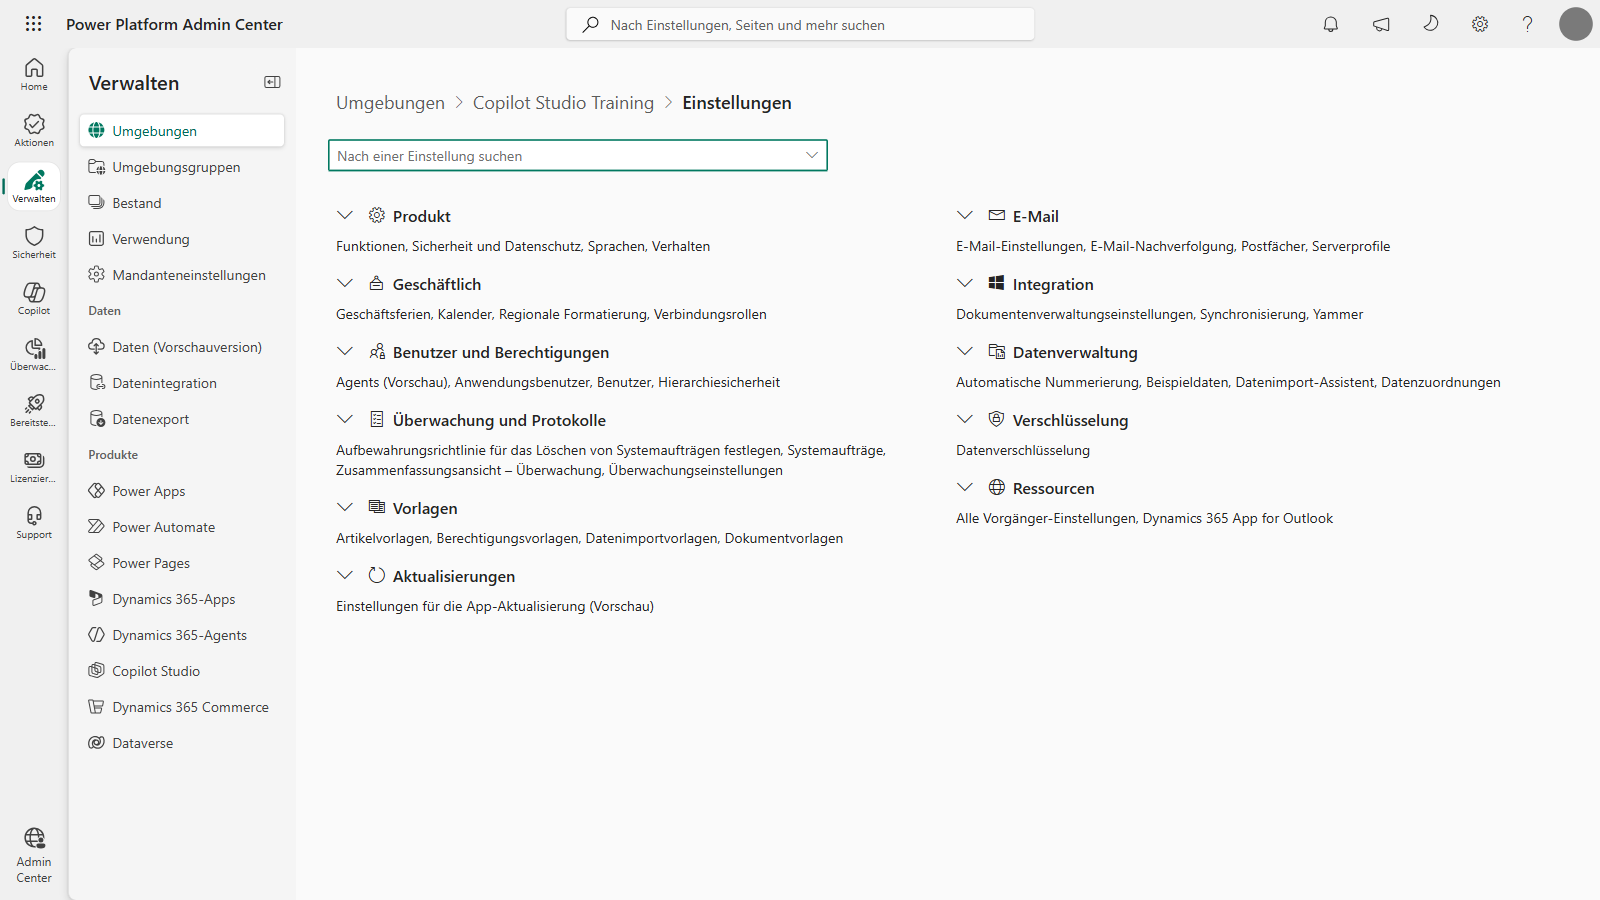Image resolution: width=1600 pixels, height=900 pixels.
Task: Select Mandanteneinstellungen menu item
Action: [182, 275]
